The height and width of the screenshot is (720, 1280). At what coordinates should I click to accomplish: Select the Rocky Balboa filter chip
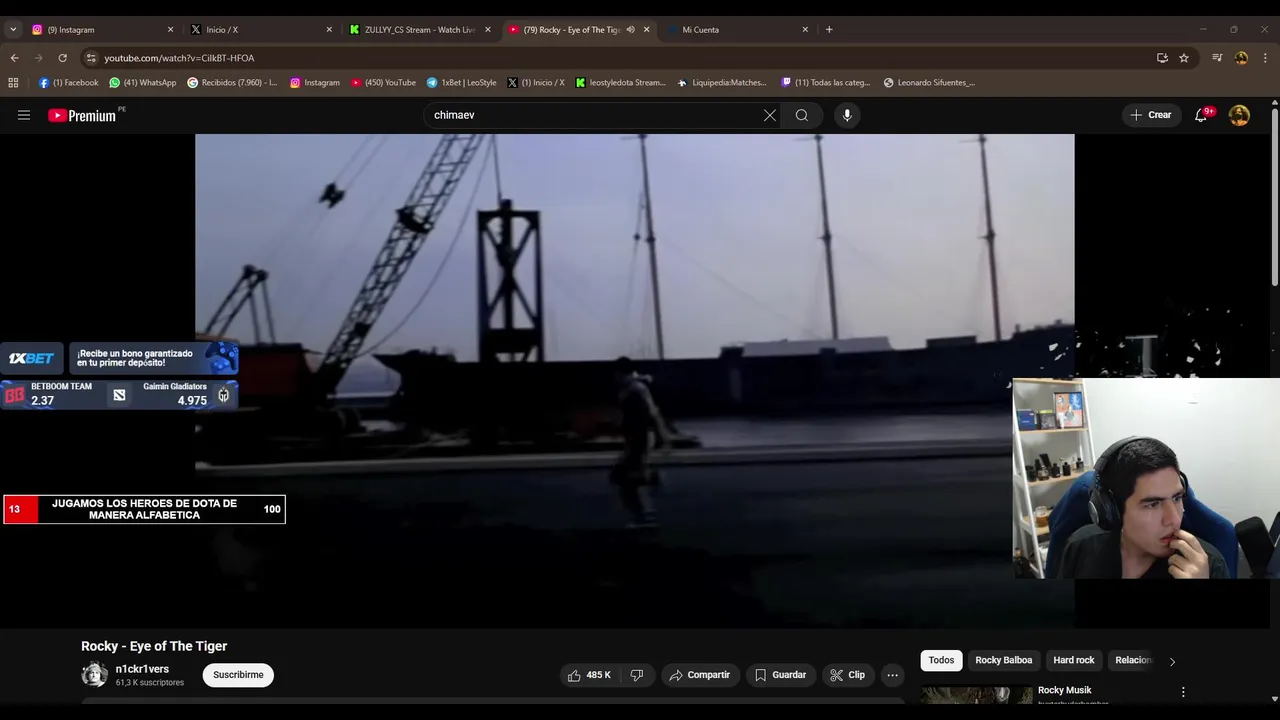1003,661
